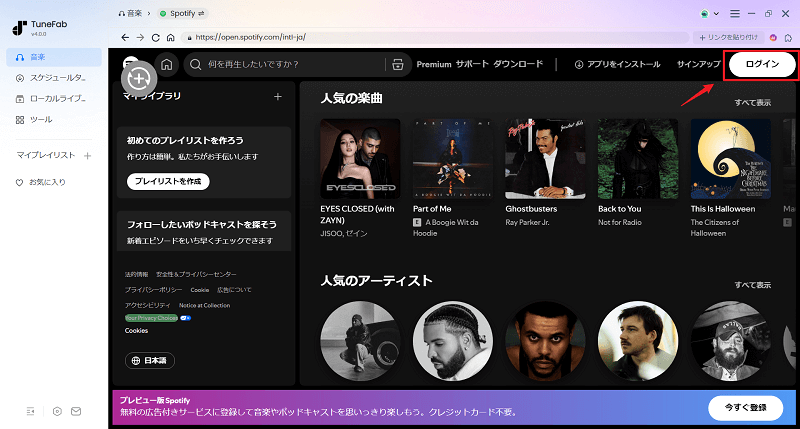This screenshot has width=800, height=429.
Task: Open the プライバシーポリシー footer link
Action: point(153,290)
